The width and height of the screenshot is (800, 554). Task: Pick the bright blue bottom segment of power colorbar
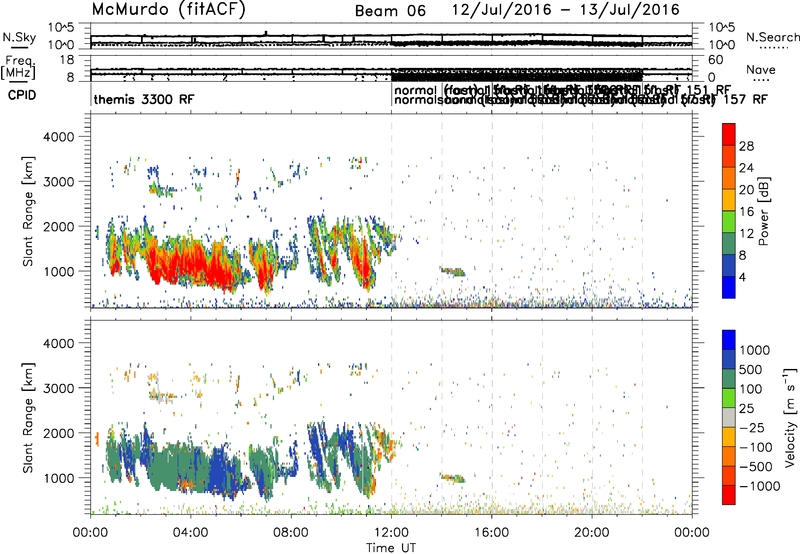(729, 288)
